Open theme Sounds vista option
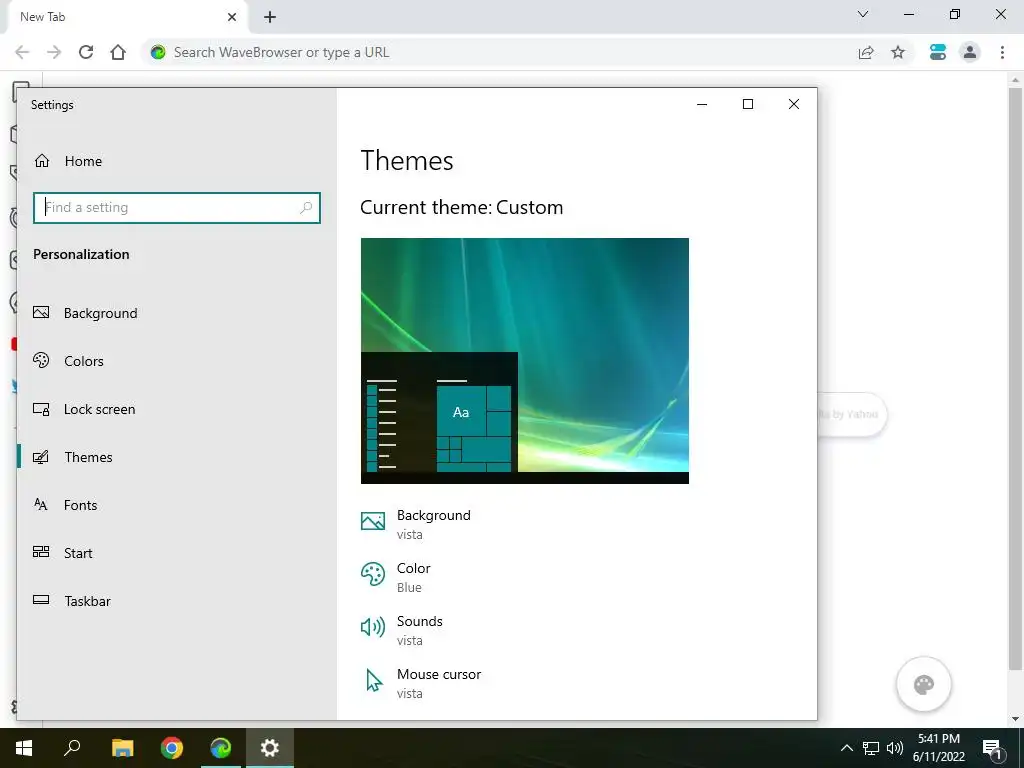 (402, 630)
